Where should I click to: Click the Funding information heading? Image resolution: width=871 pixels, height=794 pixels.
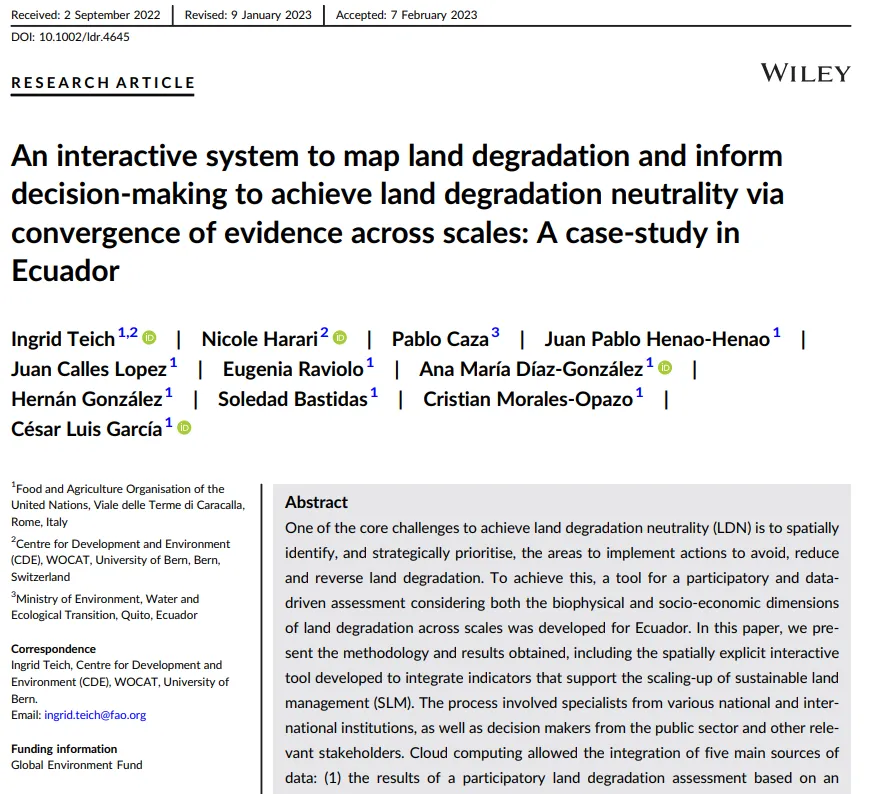click(64, 749)
